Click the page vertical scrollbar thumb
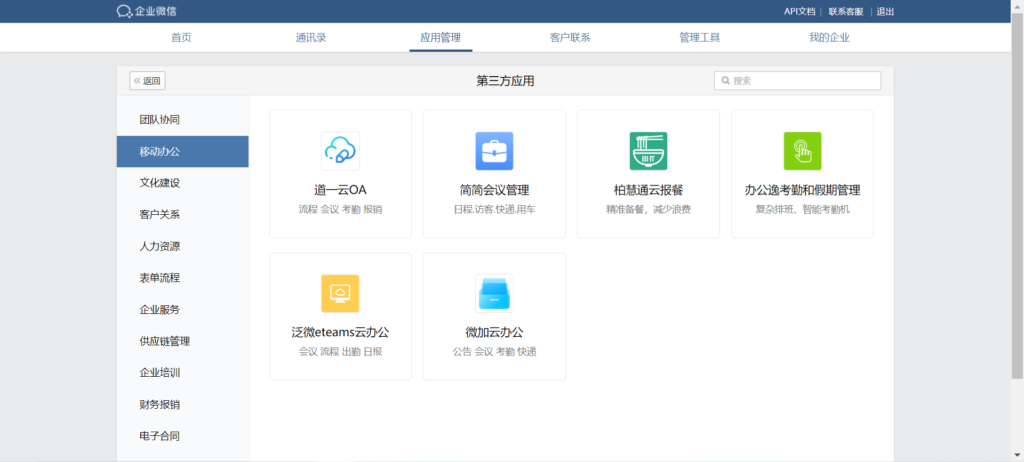This screenshot has height=462, width=1024. (x=1017, y=195)
